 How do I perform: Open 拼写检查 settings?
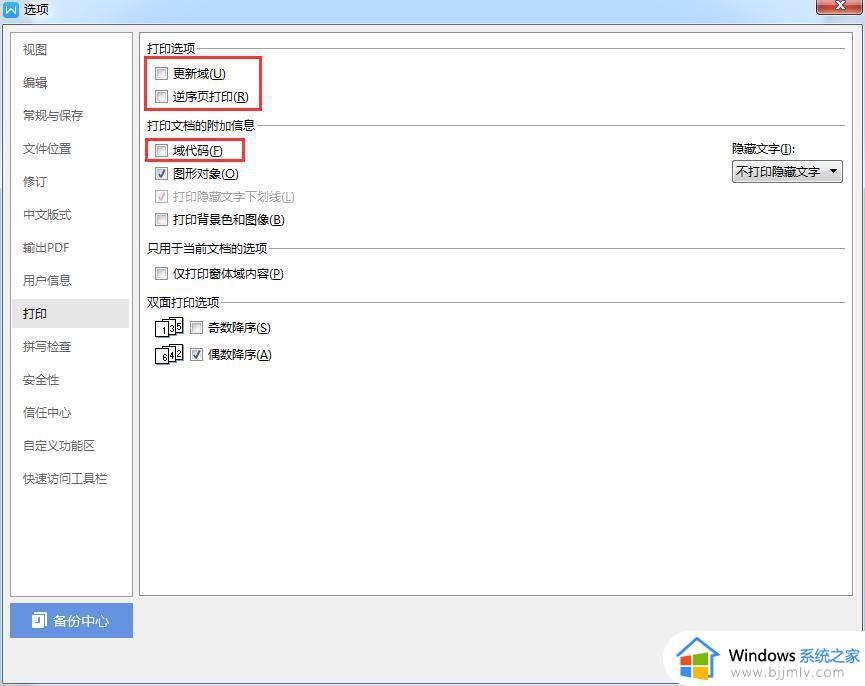(70, 346)
